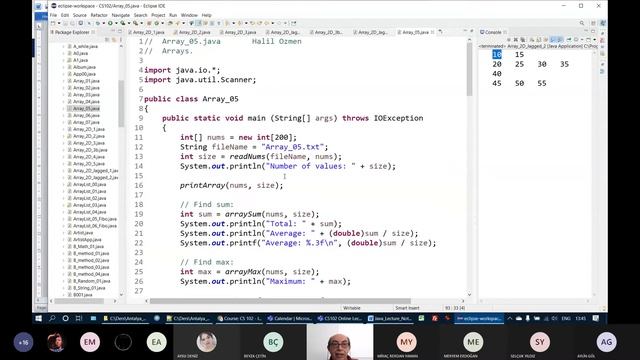The width and height of the screenshot is (640, 360).
Task: Open the Open Console dropdown arrow
Action: [594, 40]
